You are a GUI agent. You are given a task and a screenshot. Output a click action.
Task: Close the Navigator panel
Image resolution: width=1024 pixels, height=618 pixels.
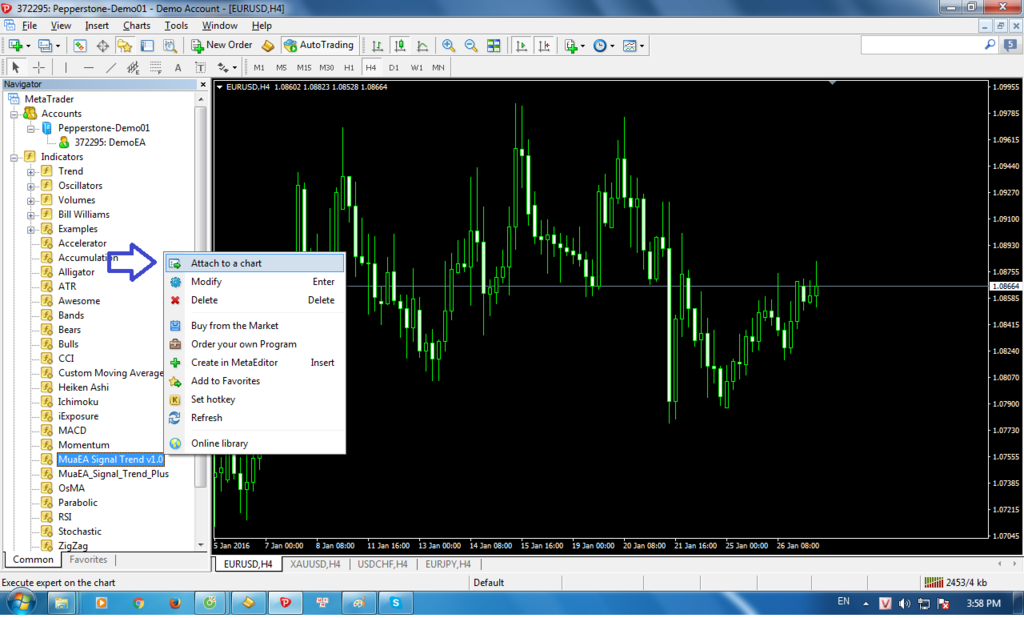[x=202, y=84]
